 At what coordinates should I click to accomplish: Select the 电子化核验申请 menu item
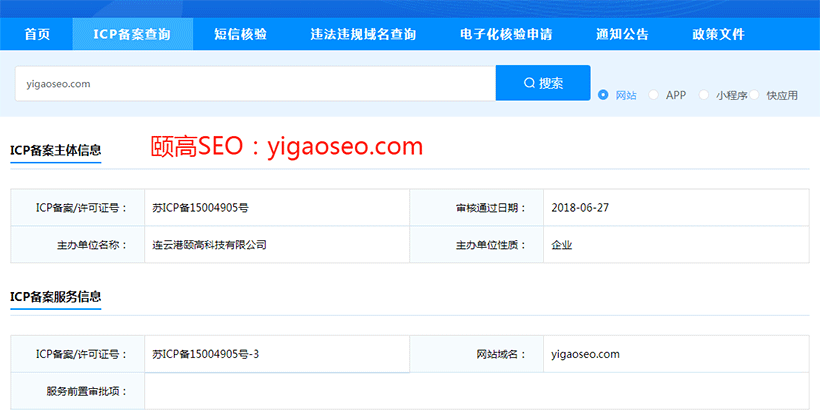point(506,34)
